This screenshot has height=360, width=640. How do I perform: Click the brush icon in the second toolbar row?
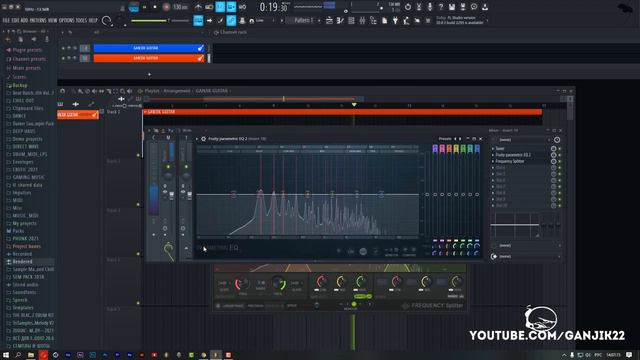220,20
